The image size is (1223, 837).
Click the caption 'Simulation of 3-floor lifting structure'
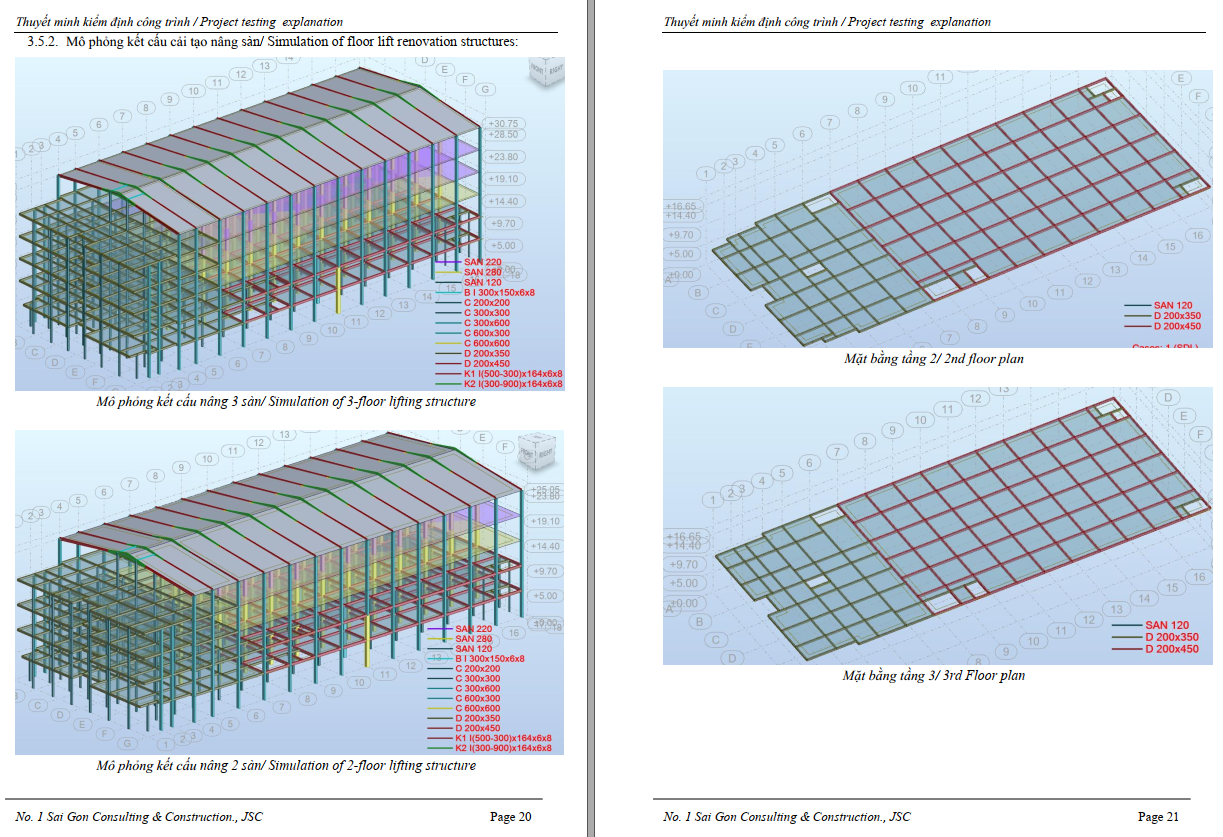285,401
